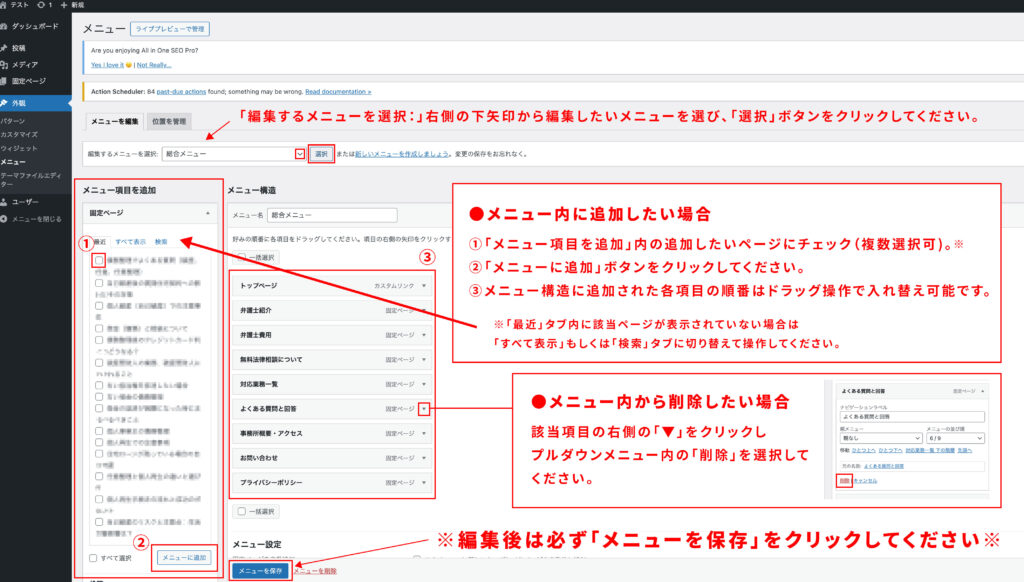The height and width of the screenshot is (582, 1024).
Task: Expand the よくある質問と回答 item arrow
Action: point(424,409)
